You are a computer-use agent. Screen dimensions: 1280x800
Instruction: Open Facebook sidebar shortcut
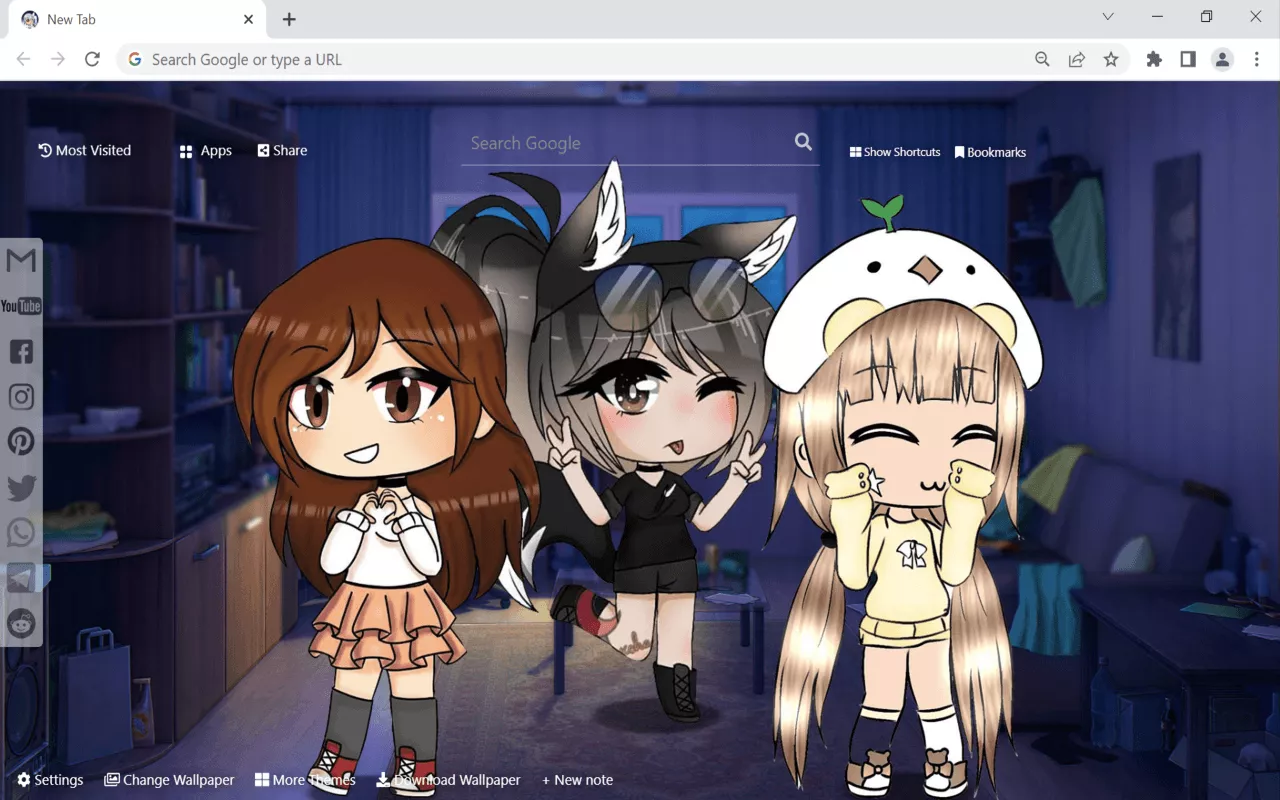point(21,351)
